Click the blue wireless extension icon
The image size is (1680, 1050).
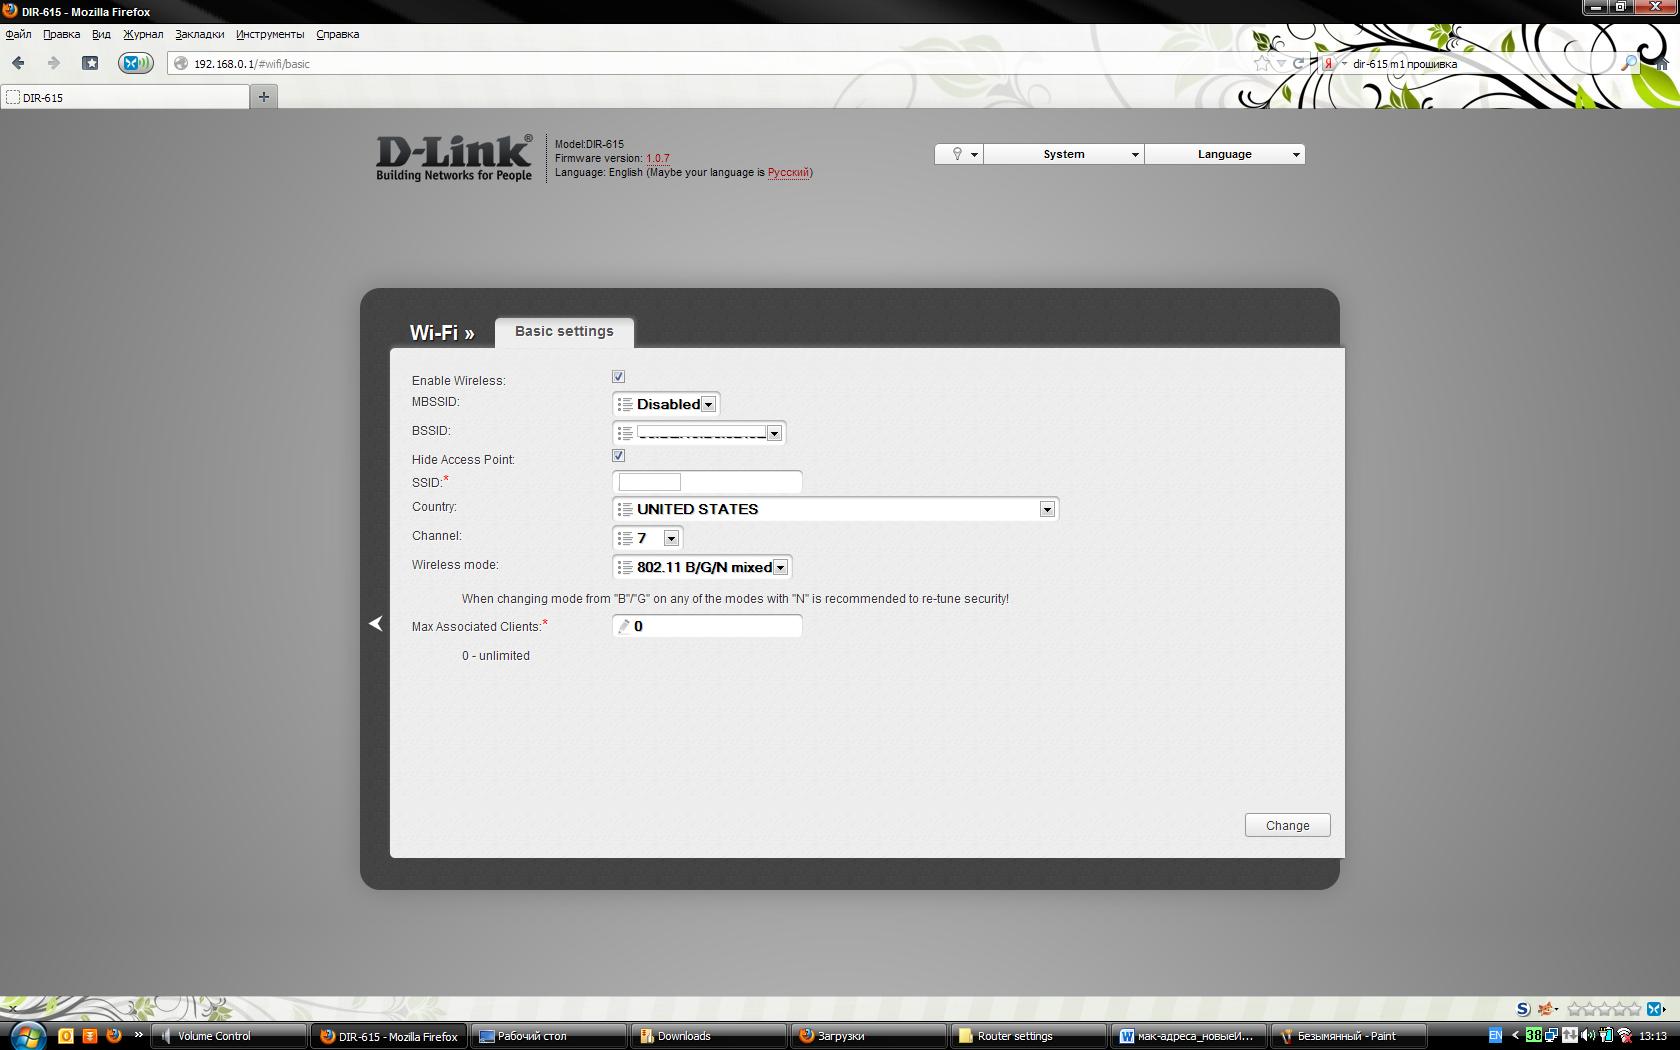[x=135, y=63]
